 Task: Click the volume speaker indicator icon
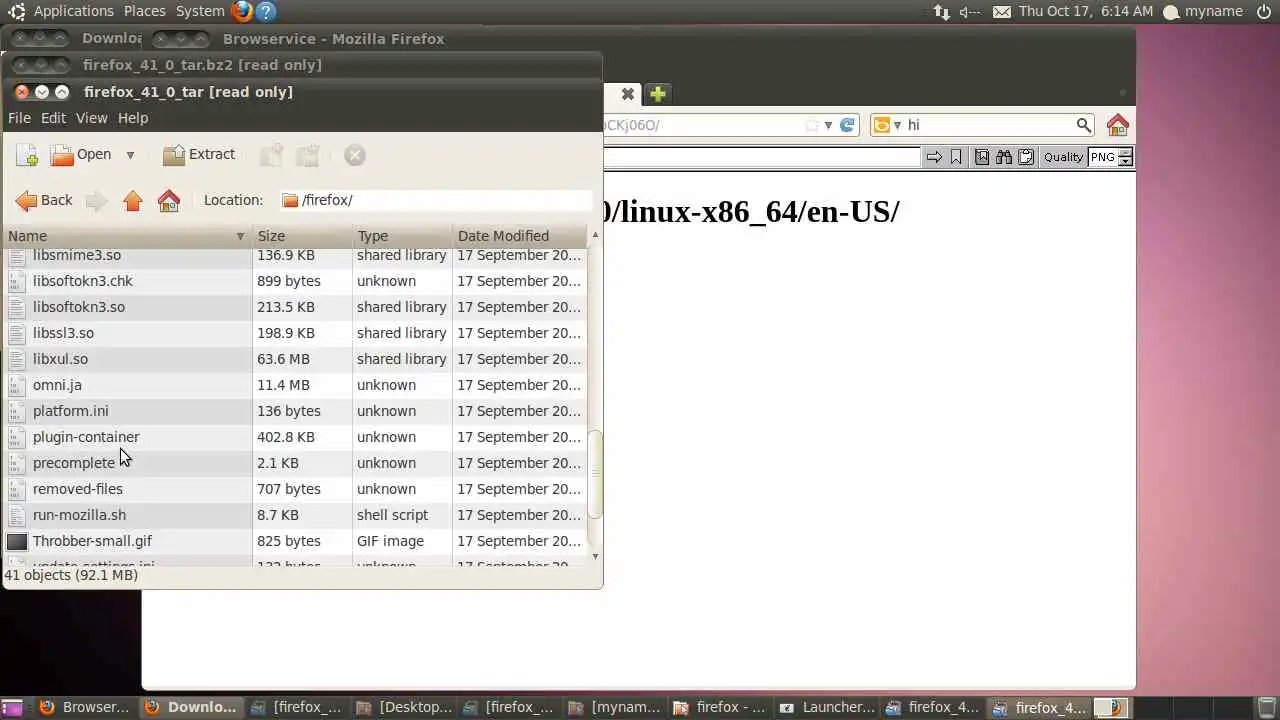(x=969, y=12)
